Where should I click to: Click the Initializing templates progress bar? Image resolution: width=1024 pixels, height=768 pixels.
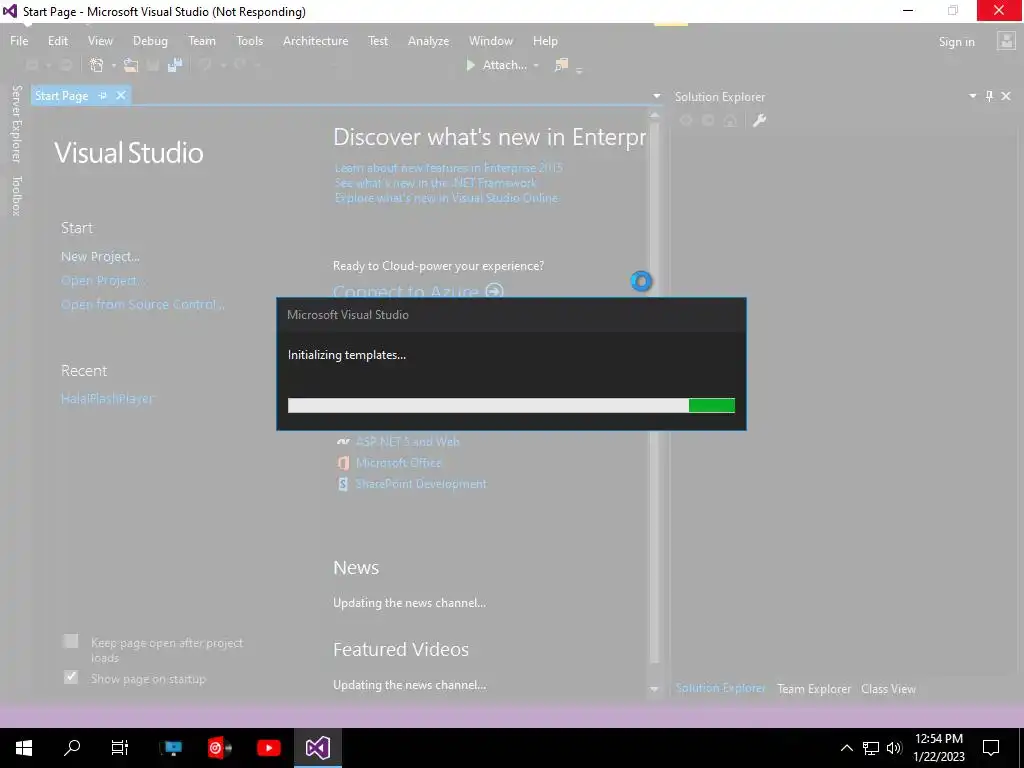click(511, 406)
